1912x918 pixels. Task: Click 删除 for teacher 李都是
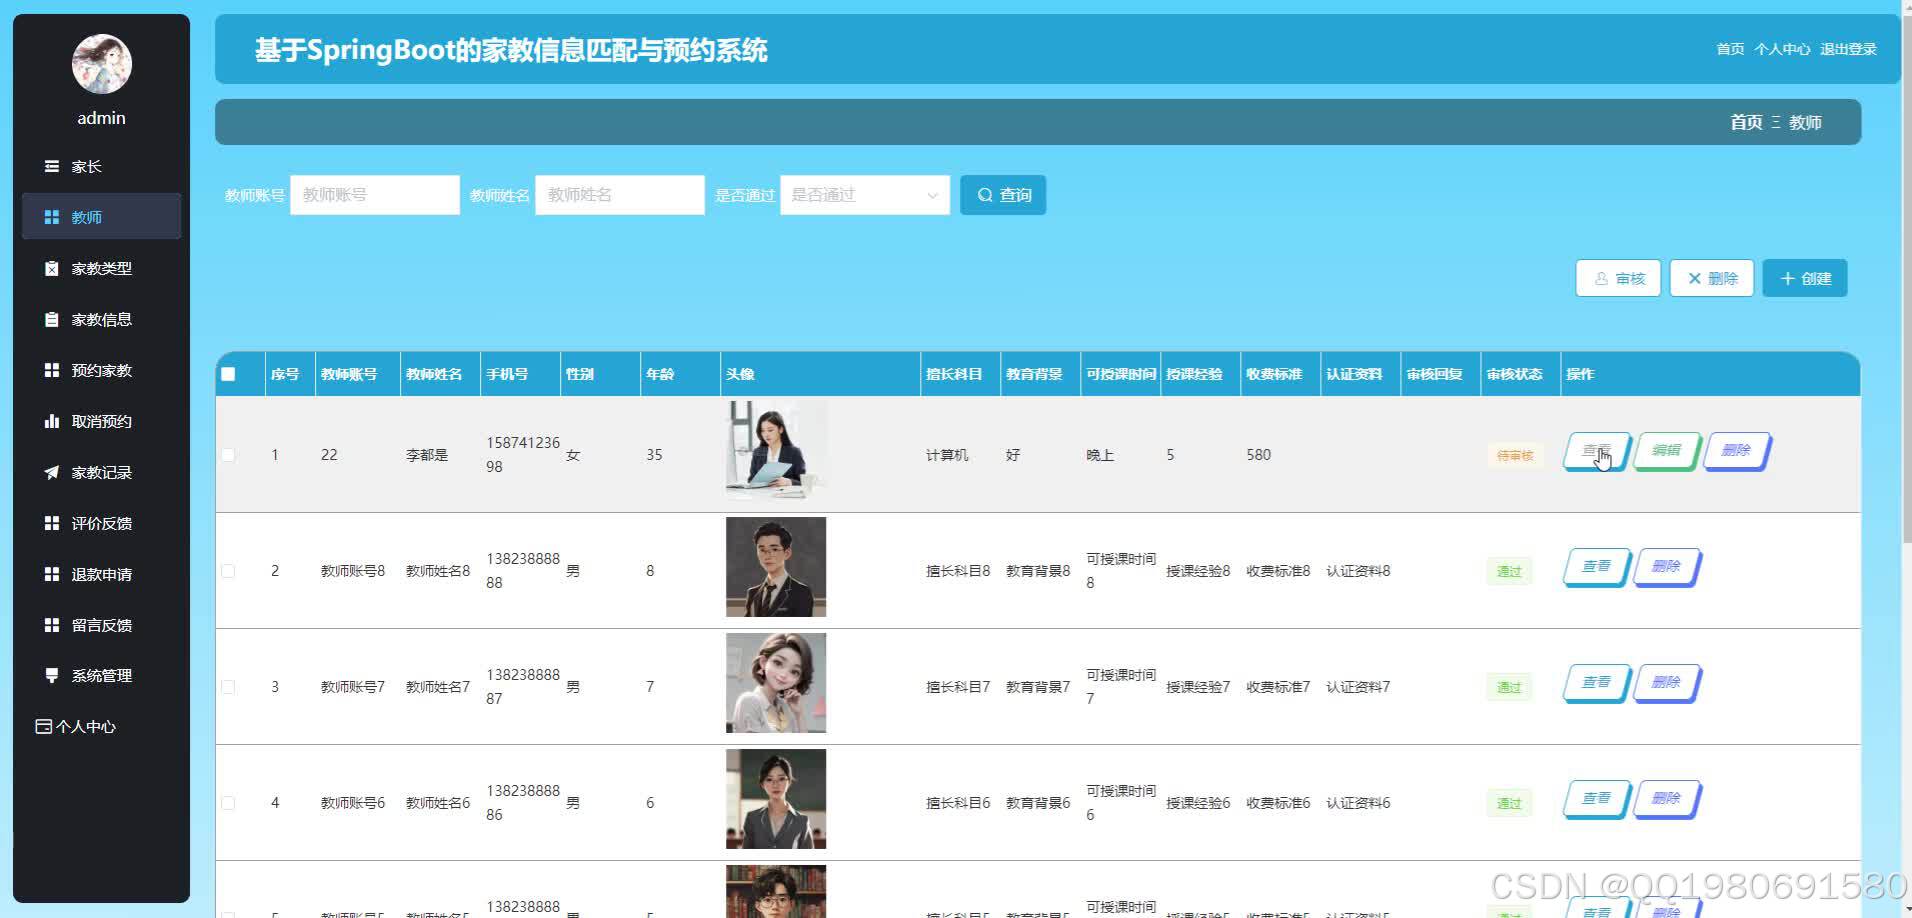1737,451
